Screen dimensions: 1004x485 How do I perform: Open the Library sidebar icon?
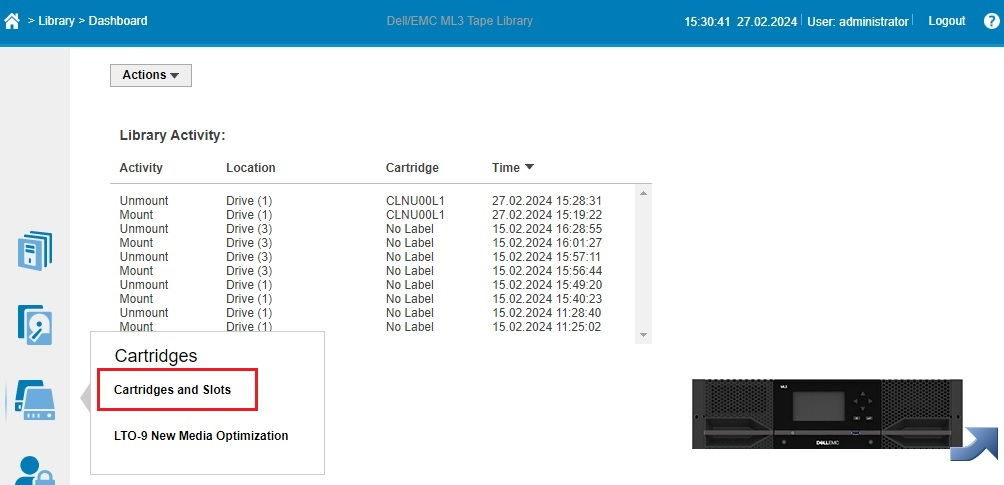[35, 251]
